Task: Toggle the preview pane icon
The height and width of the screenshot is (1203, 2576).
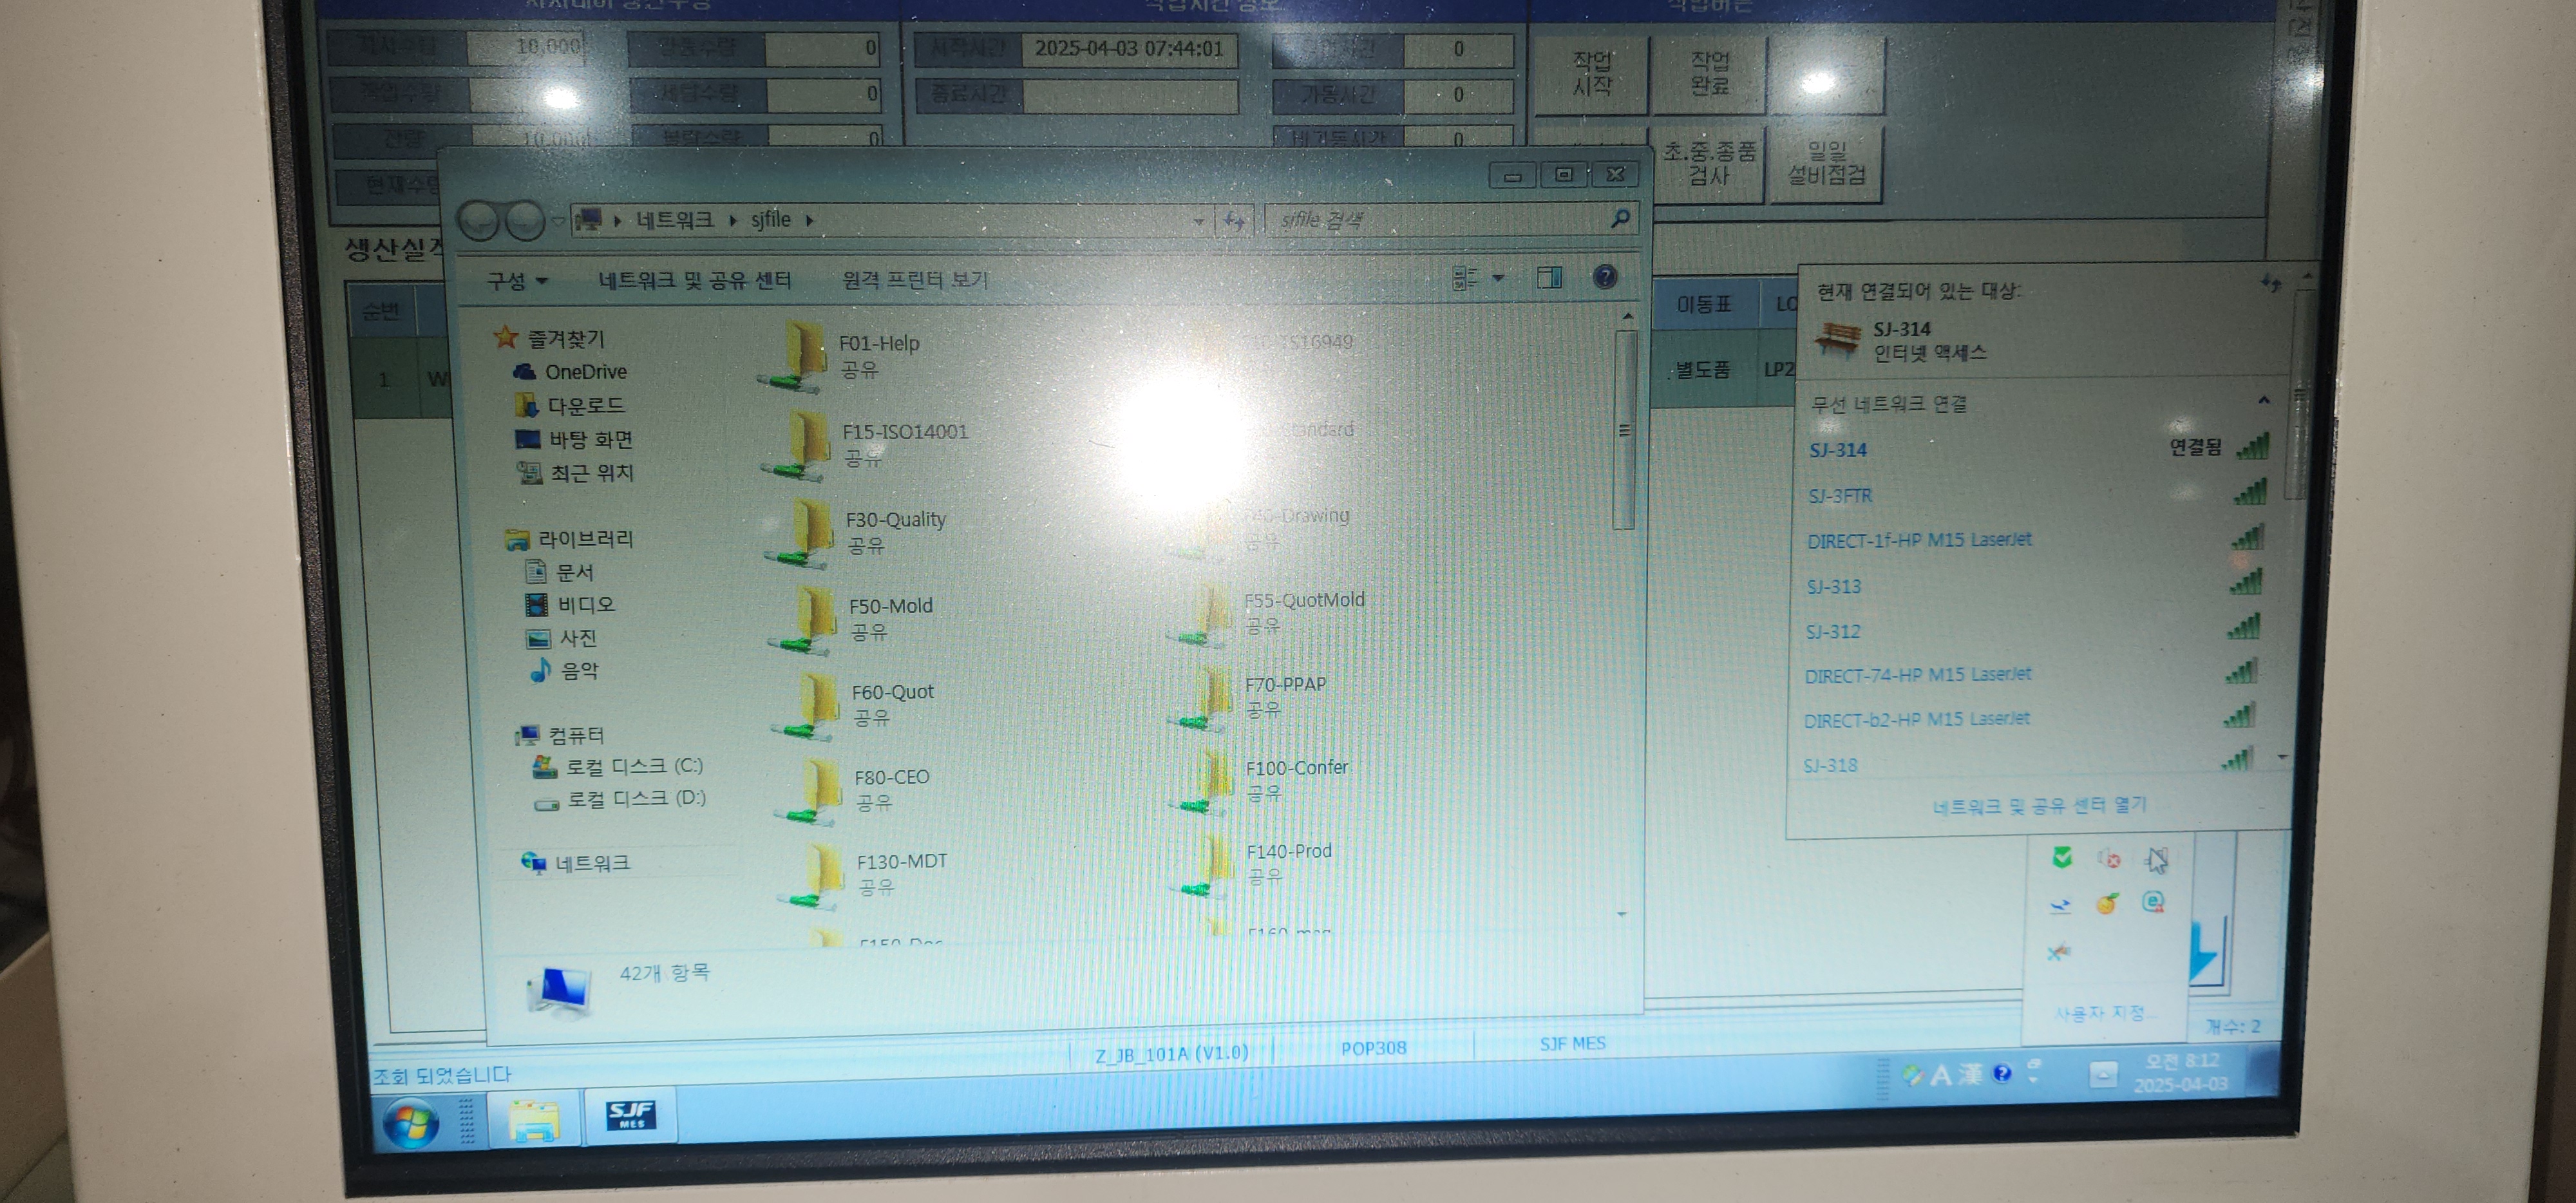Action: tap(1549, 277)
